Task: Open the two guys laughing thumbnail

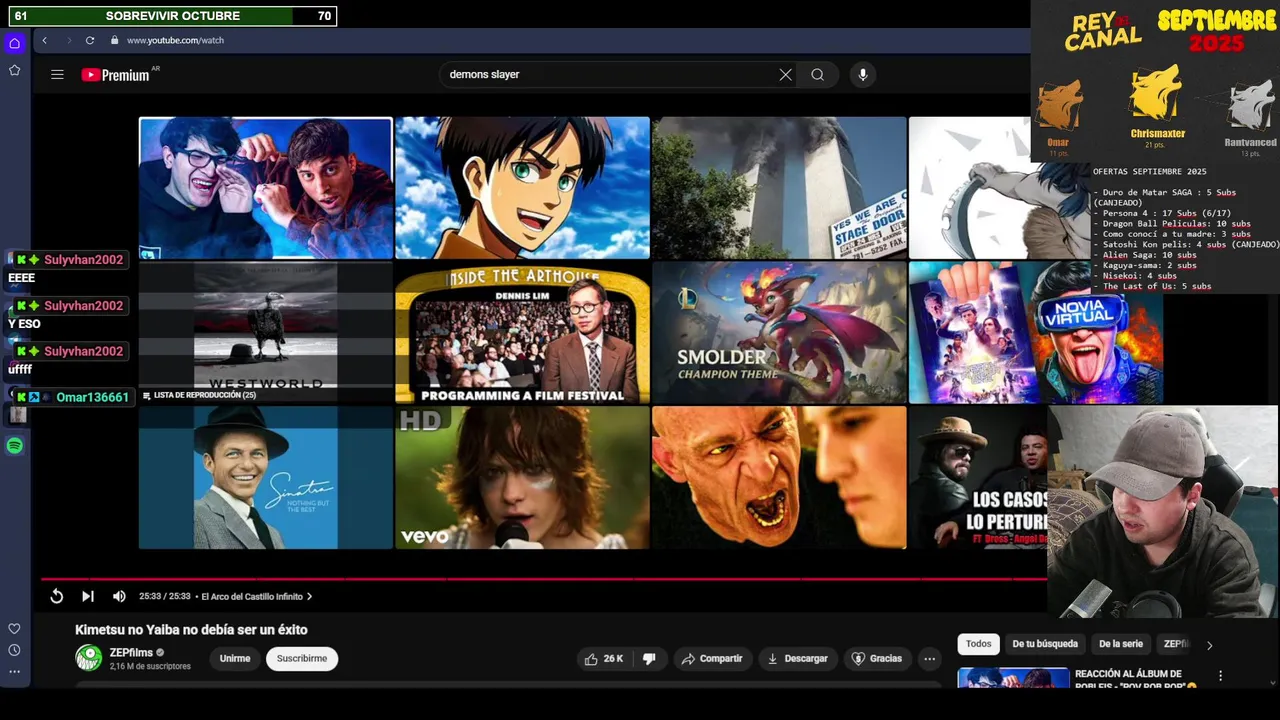Action: click(x=266, y=188)
